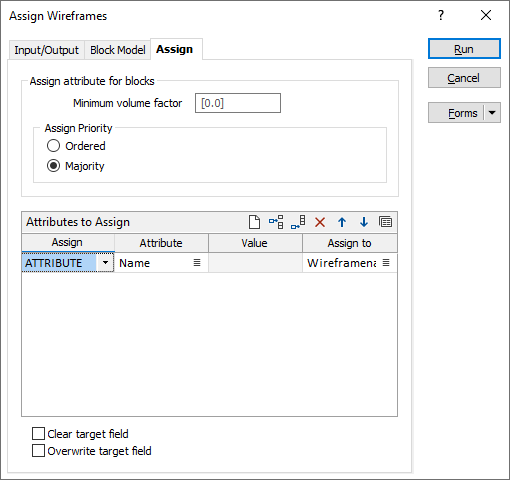
Task: Click the Cancel button
Action: point(464,78)
